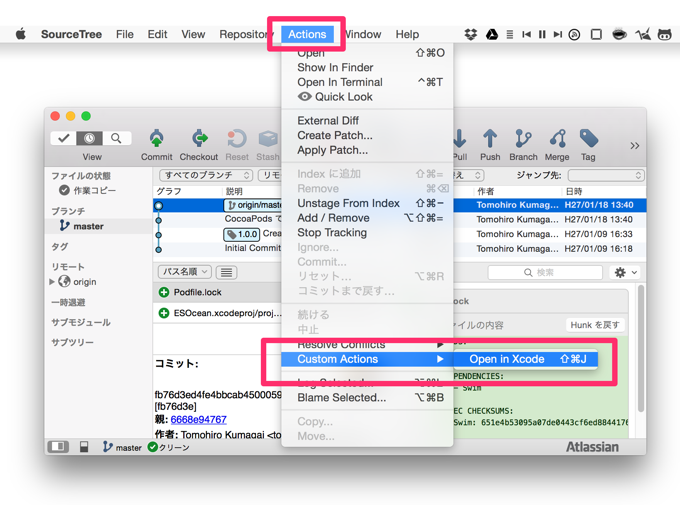
Task: Toggle the sidebar visibility button
Action: [58, 447]
